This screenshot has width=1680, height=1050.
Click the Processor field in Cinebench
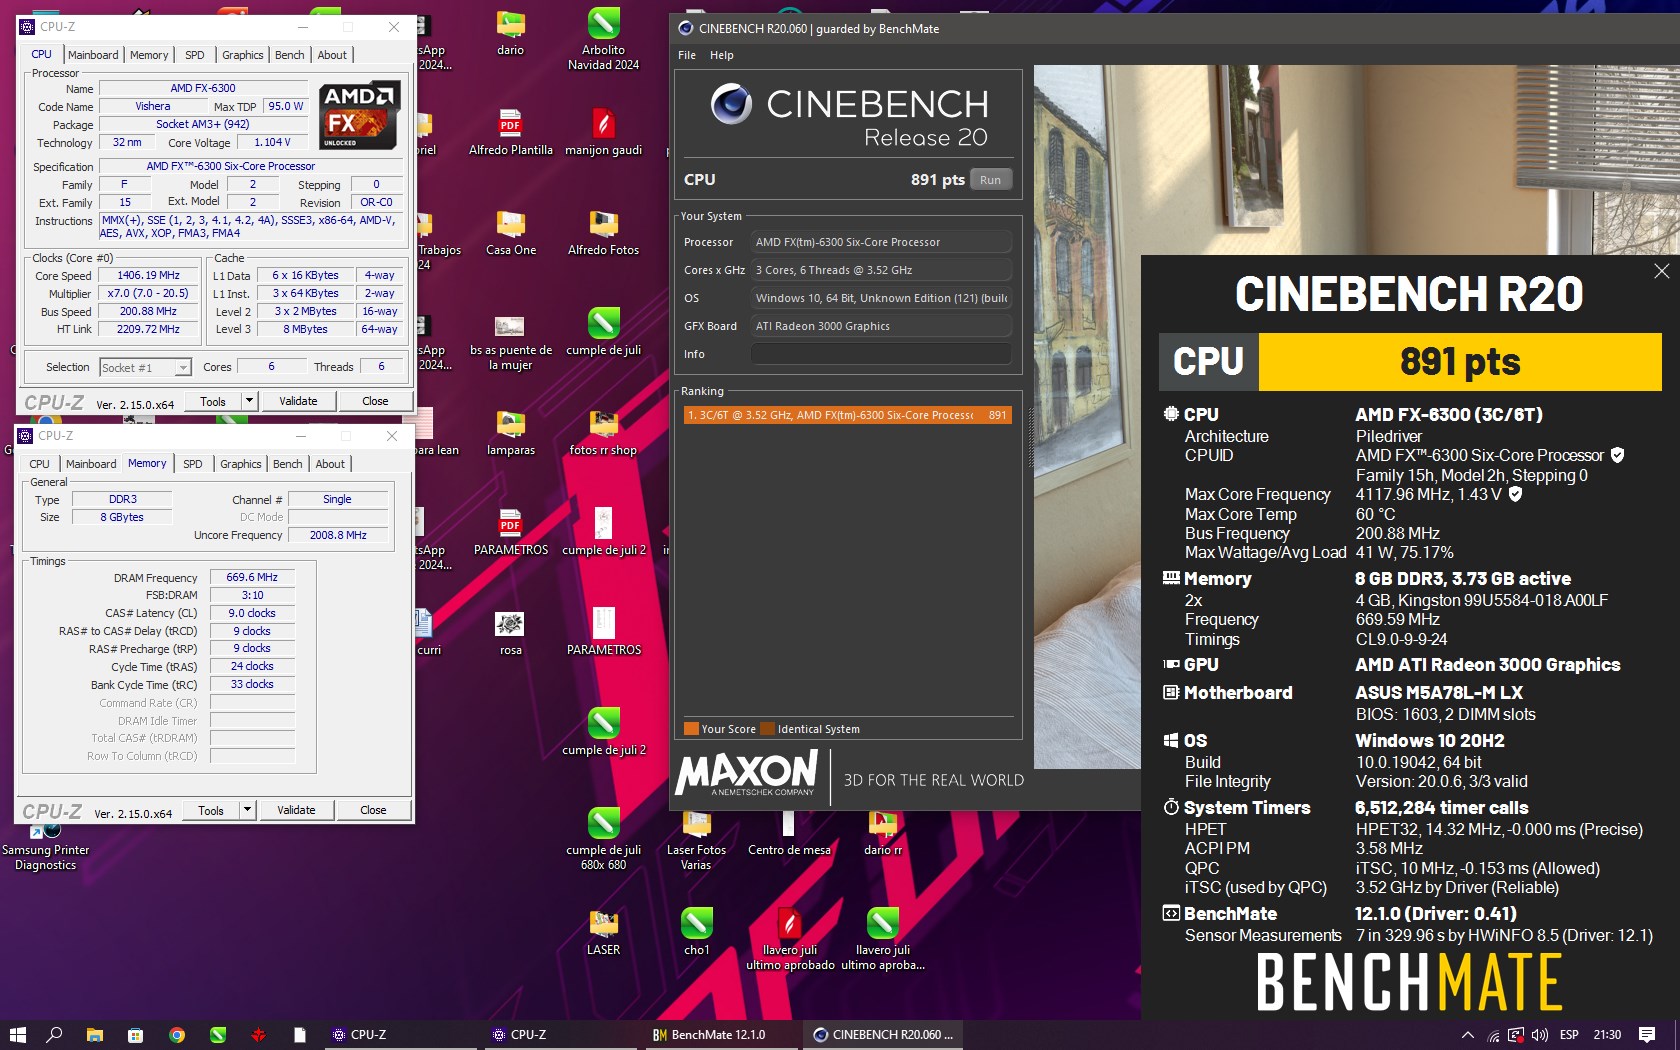[881, 242]
